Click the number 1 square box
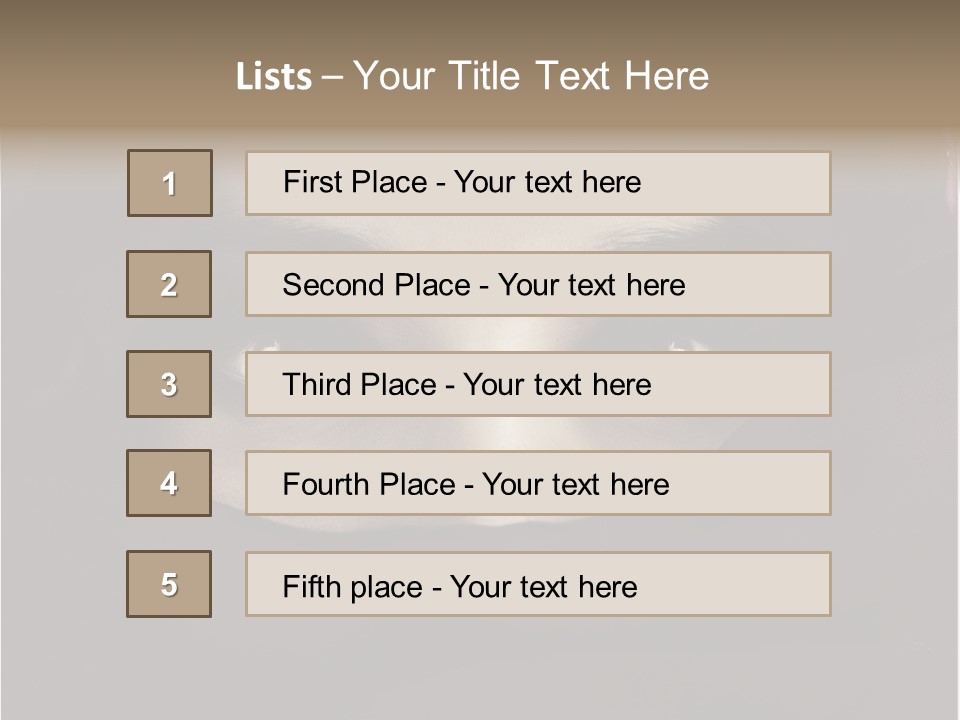 (170, 183)
